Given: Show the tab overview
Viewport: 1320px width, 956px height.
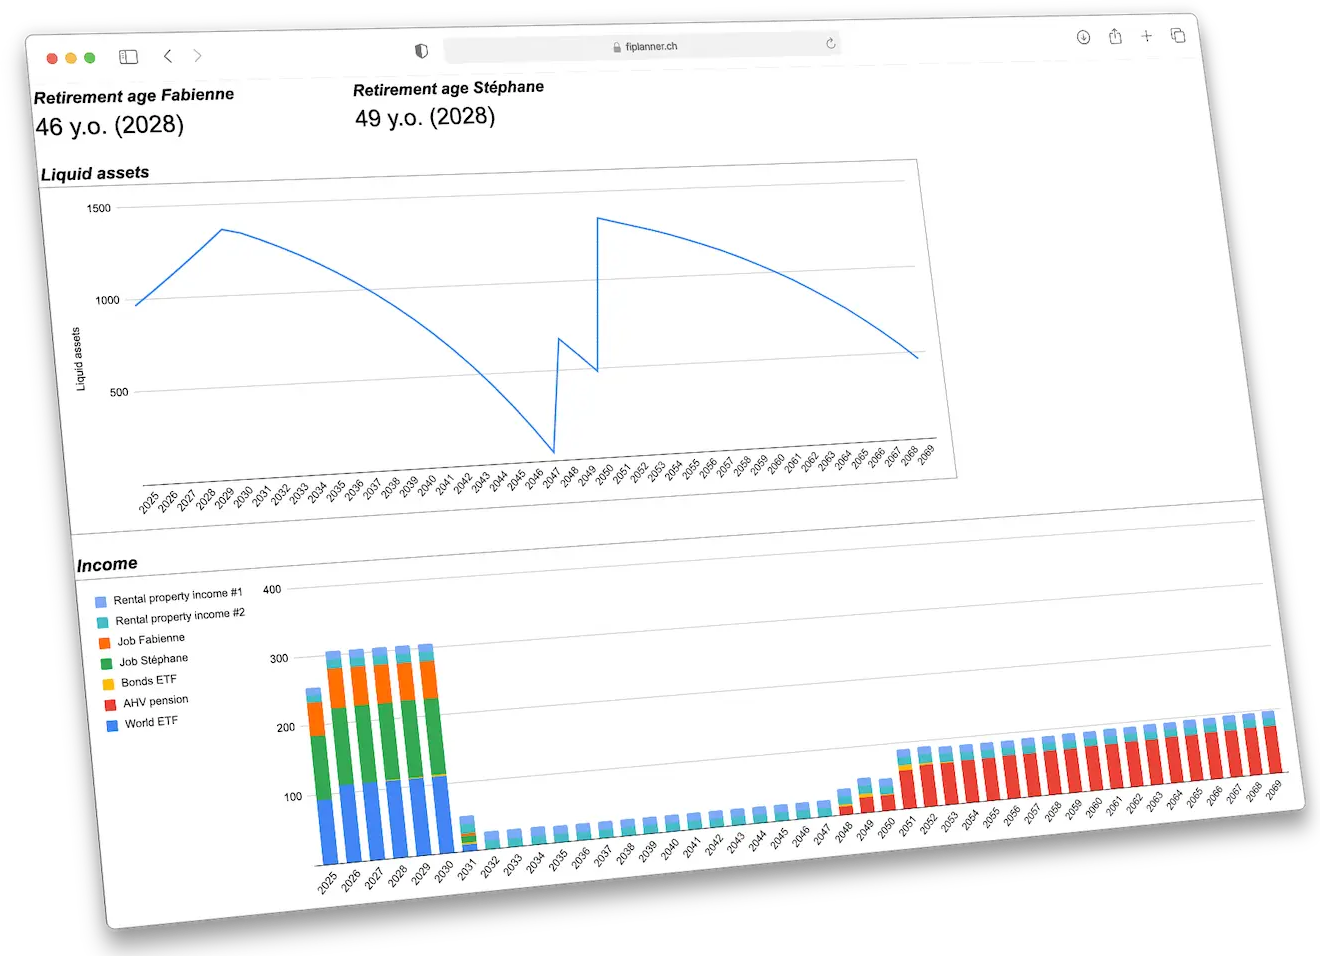Looking at the screenshot, I should point(1178,35).
